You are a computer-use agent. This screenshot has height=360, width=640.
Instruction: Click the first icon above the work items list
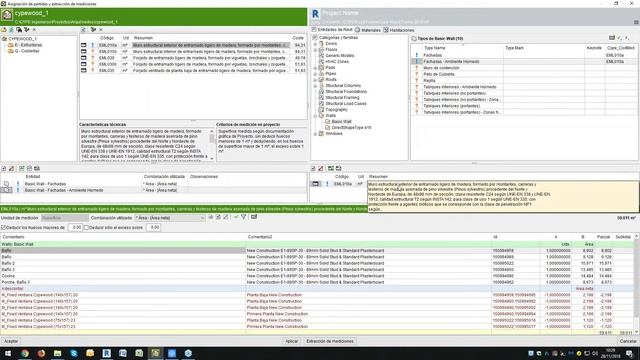click(x=83, y=30)
